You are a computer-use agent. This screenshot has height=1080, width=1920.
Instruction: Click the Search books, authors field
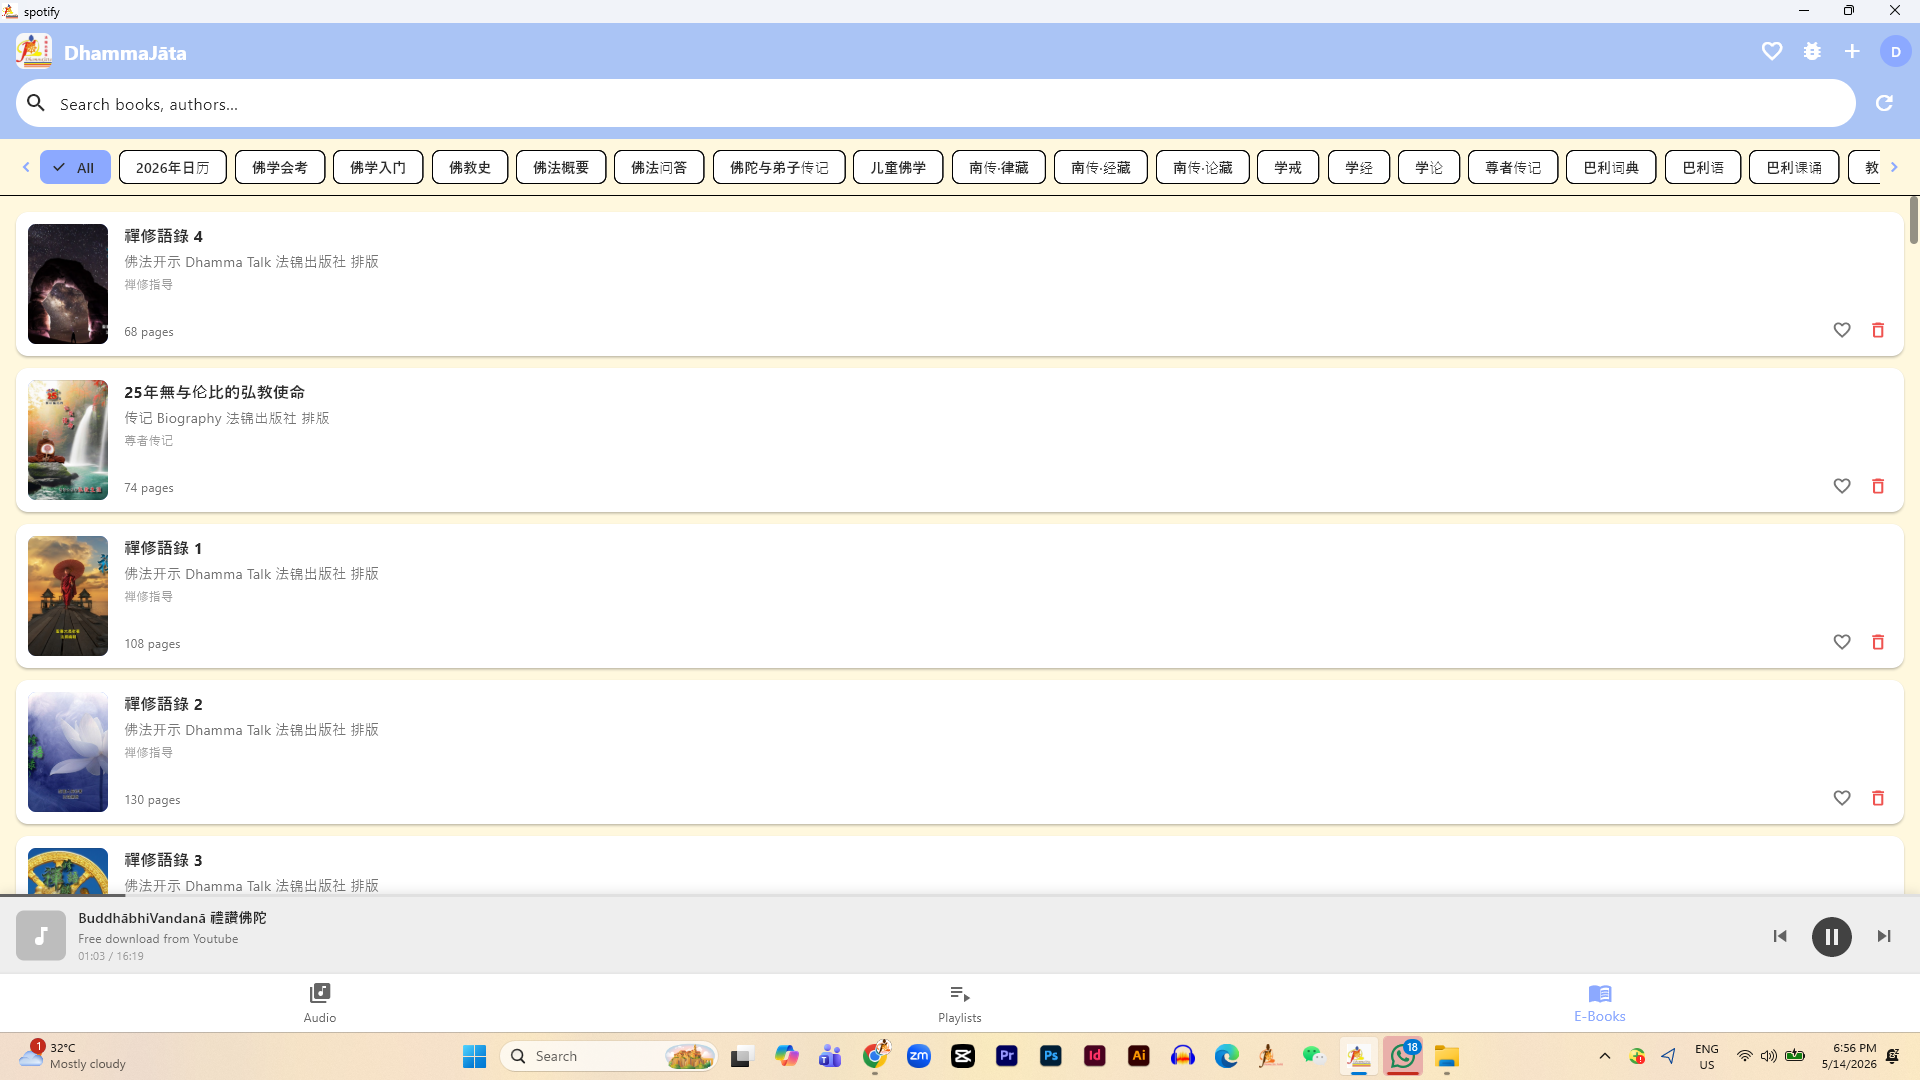tap(935, 103)
